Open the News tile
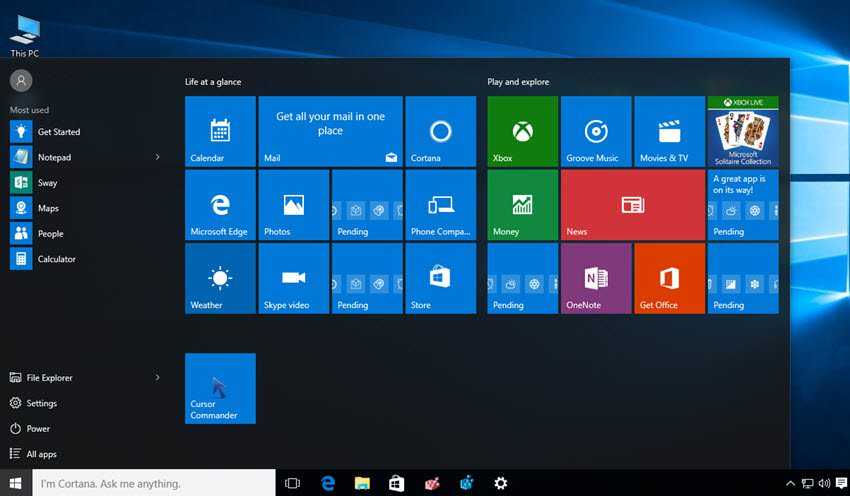 tap(633, 205)
